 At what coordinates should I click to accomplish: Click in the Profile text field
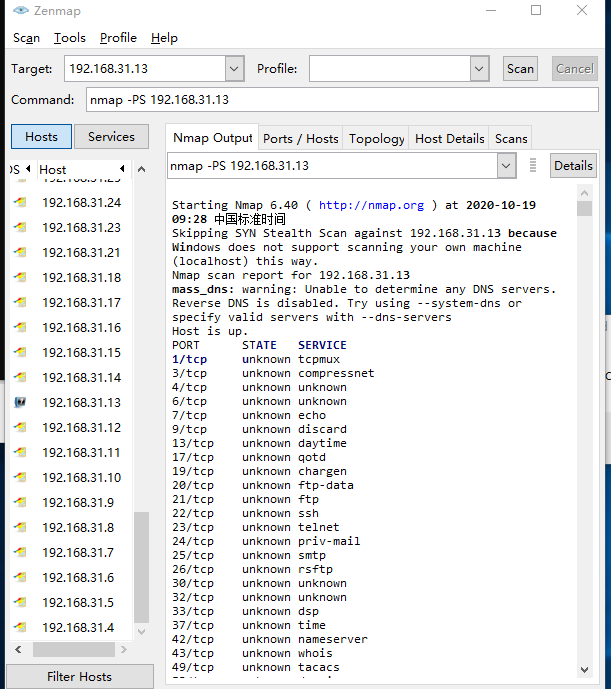(390, 69)
